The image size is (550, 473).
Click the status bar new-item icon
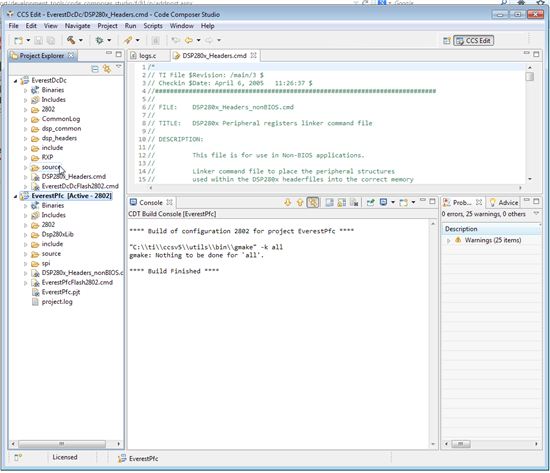pyautogui.click(x=18, y=457)
